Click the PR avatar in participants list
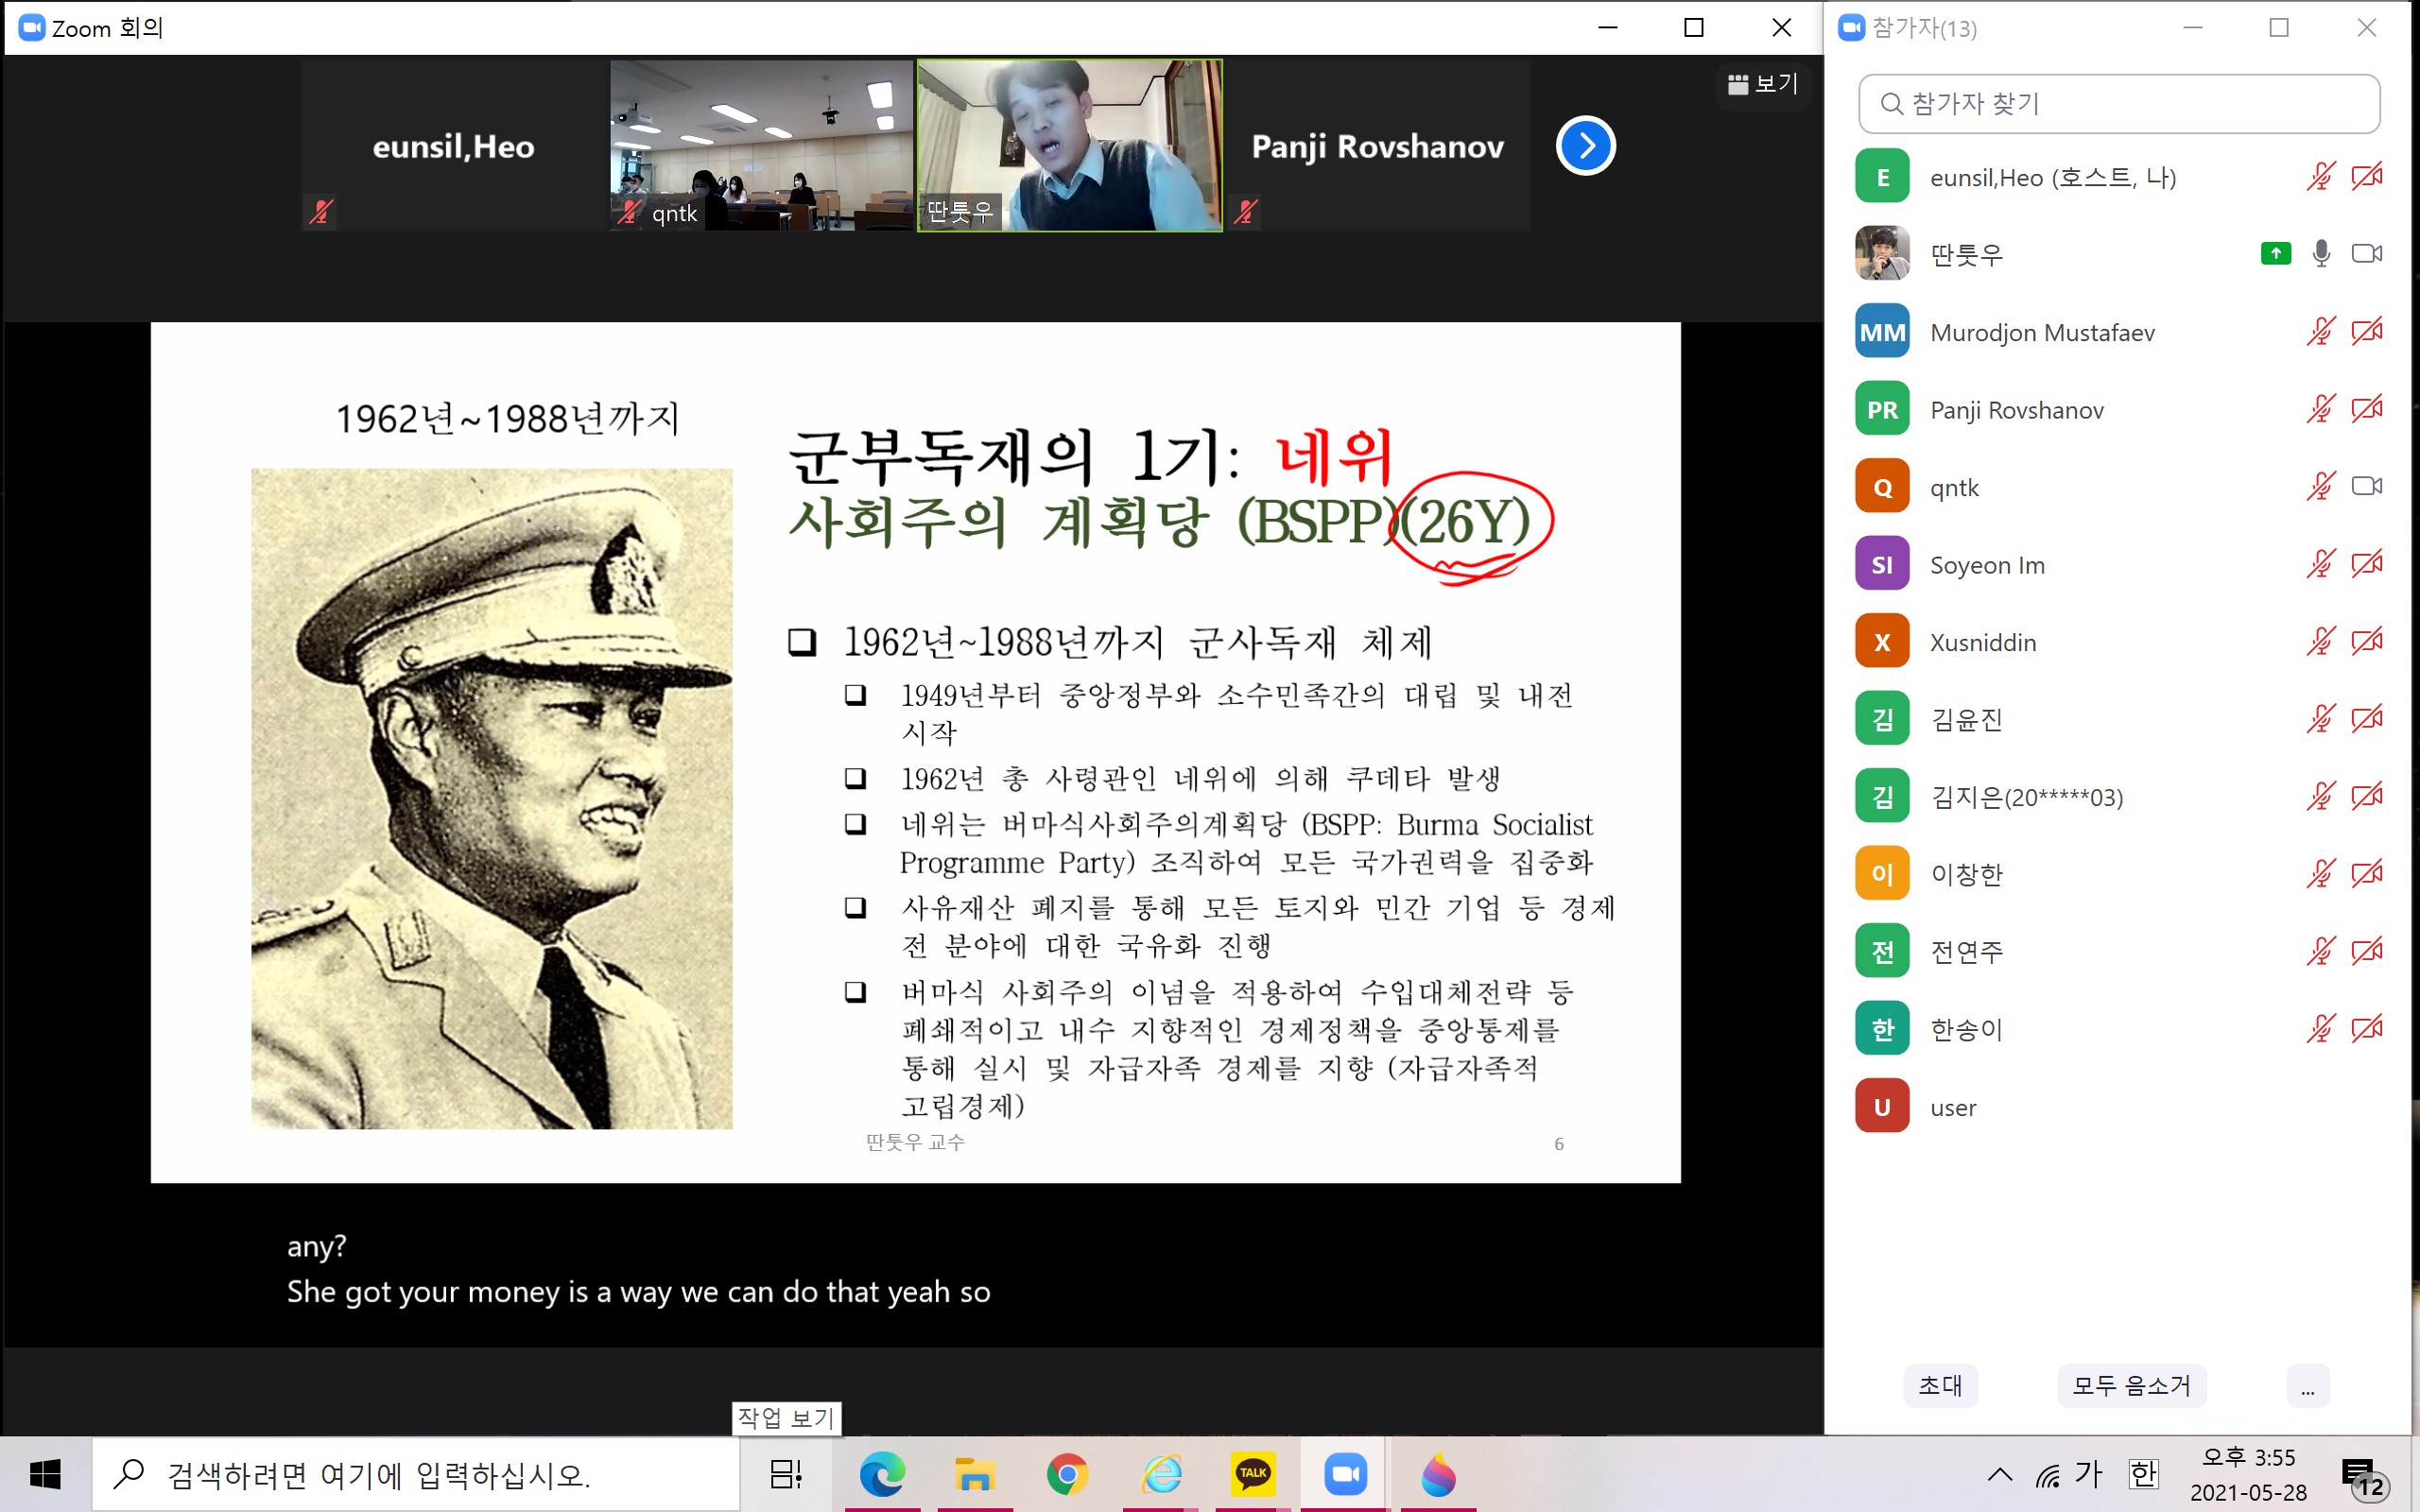The height and width of the screenshot is (1512, 2420). click(1882, 409)
